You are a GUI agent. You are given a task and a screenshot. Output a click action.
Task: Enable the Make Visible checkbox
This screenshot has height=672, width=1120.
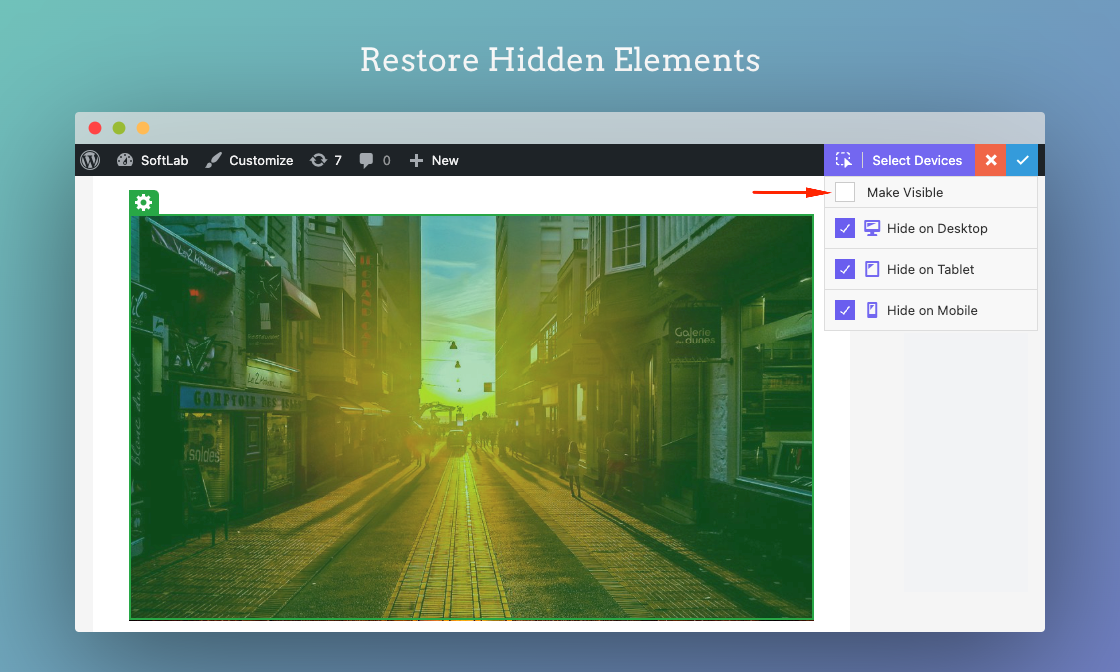click(x=845, y=192)
